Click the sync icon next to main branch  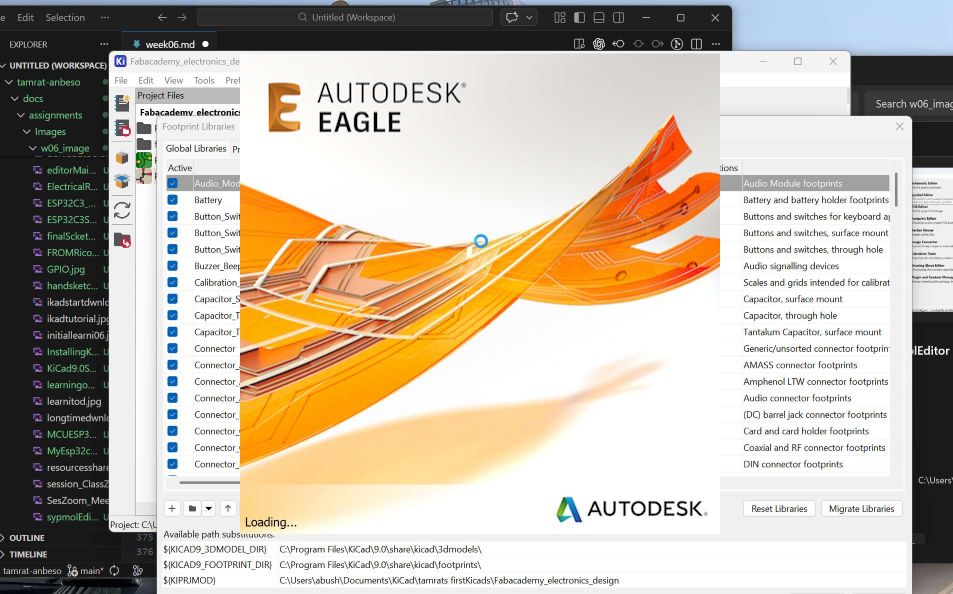click(x=116, y=572)
